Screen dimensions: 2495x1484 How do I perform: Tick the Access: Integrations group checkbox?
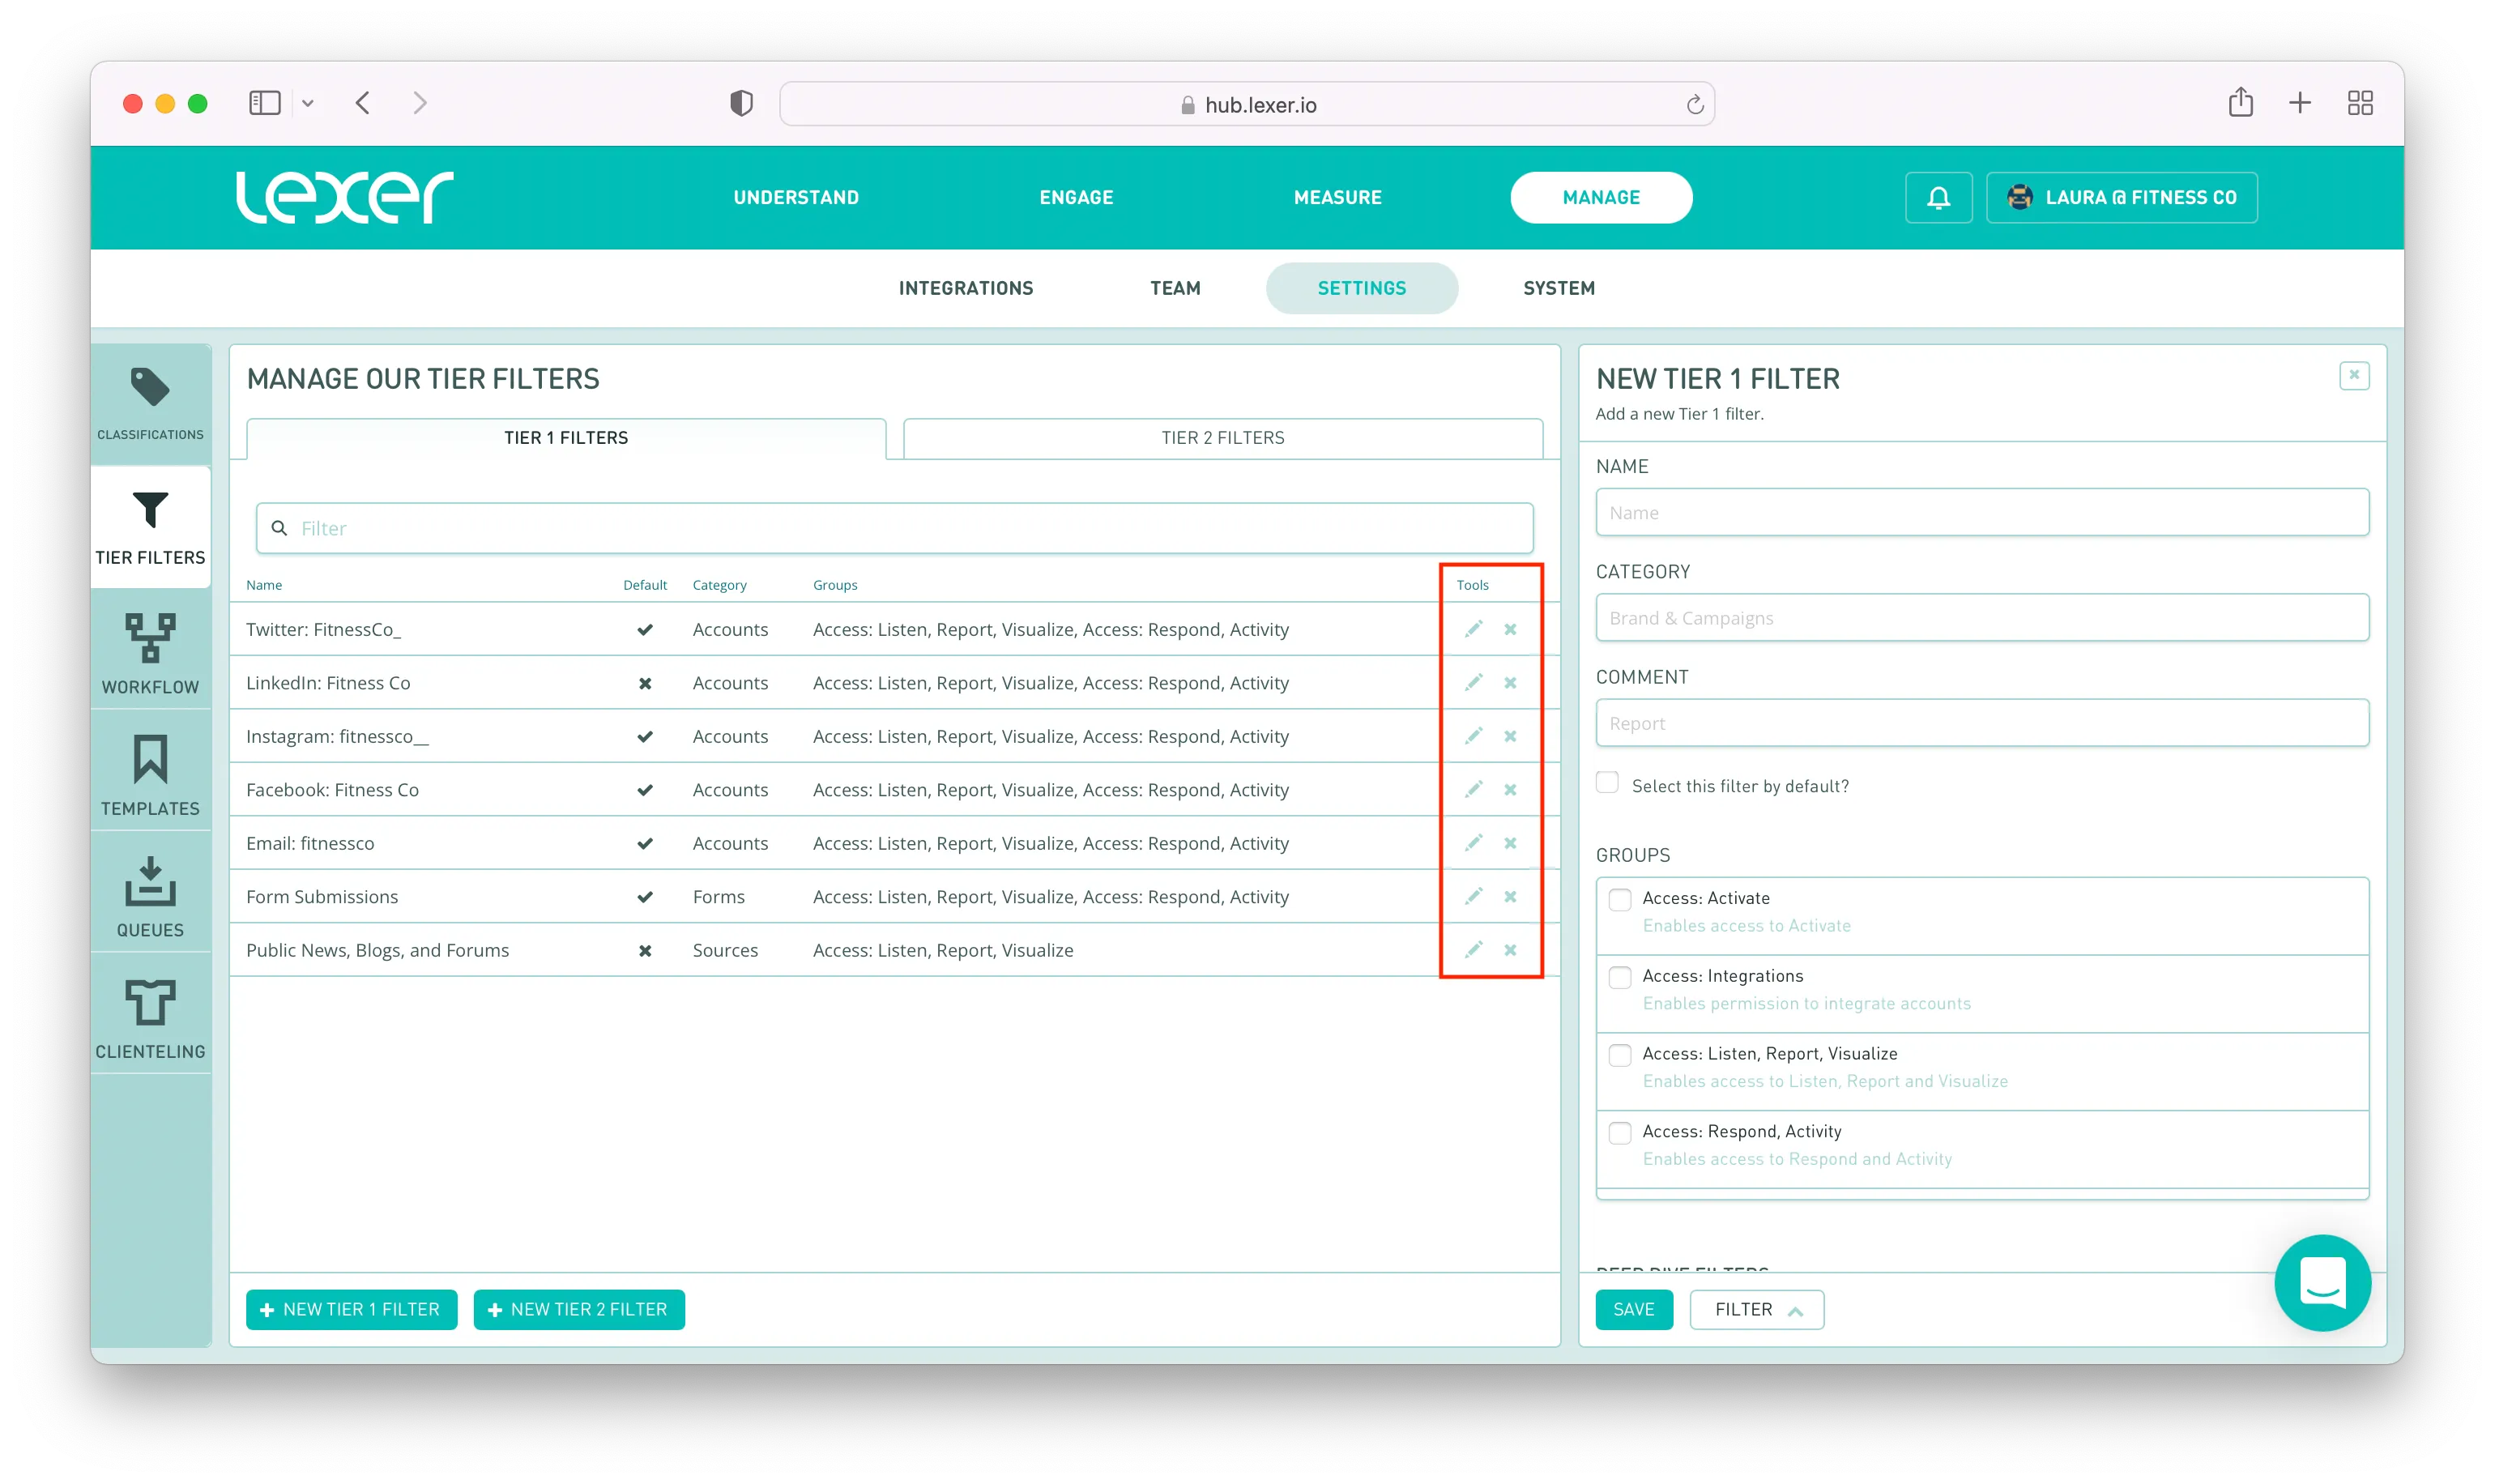pos(1620,977)
